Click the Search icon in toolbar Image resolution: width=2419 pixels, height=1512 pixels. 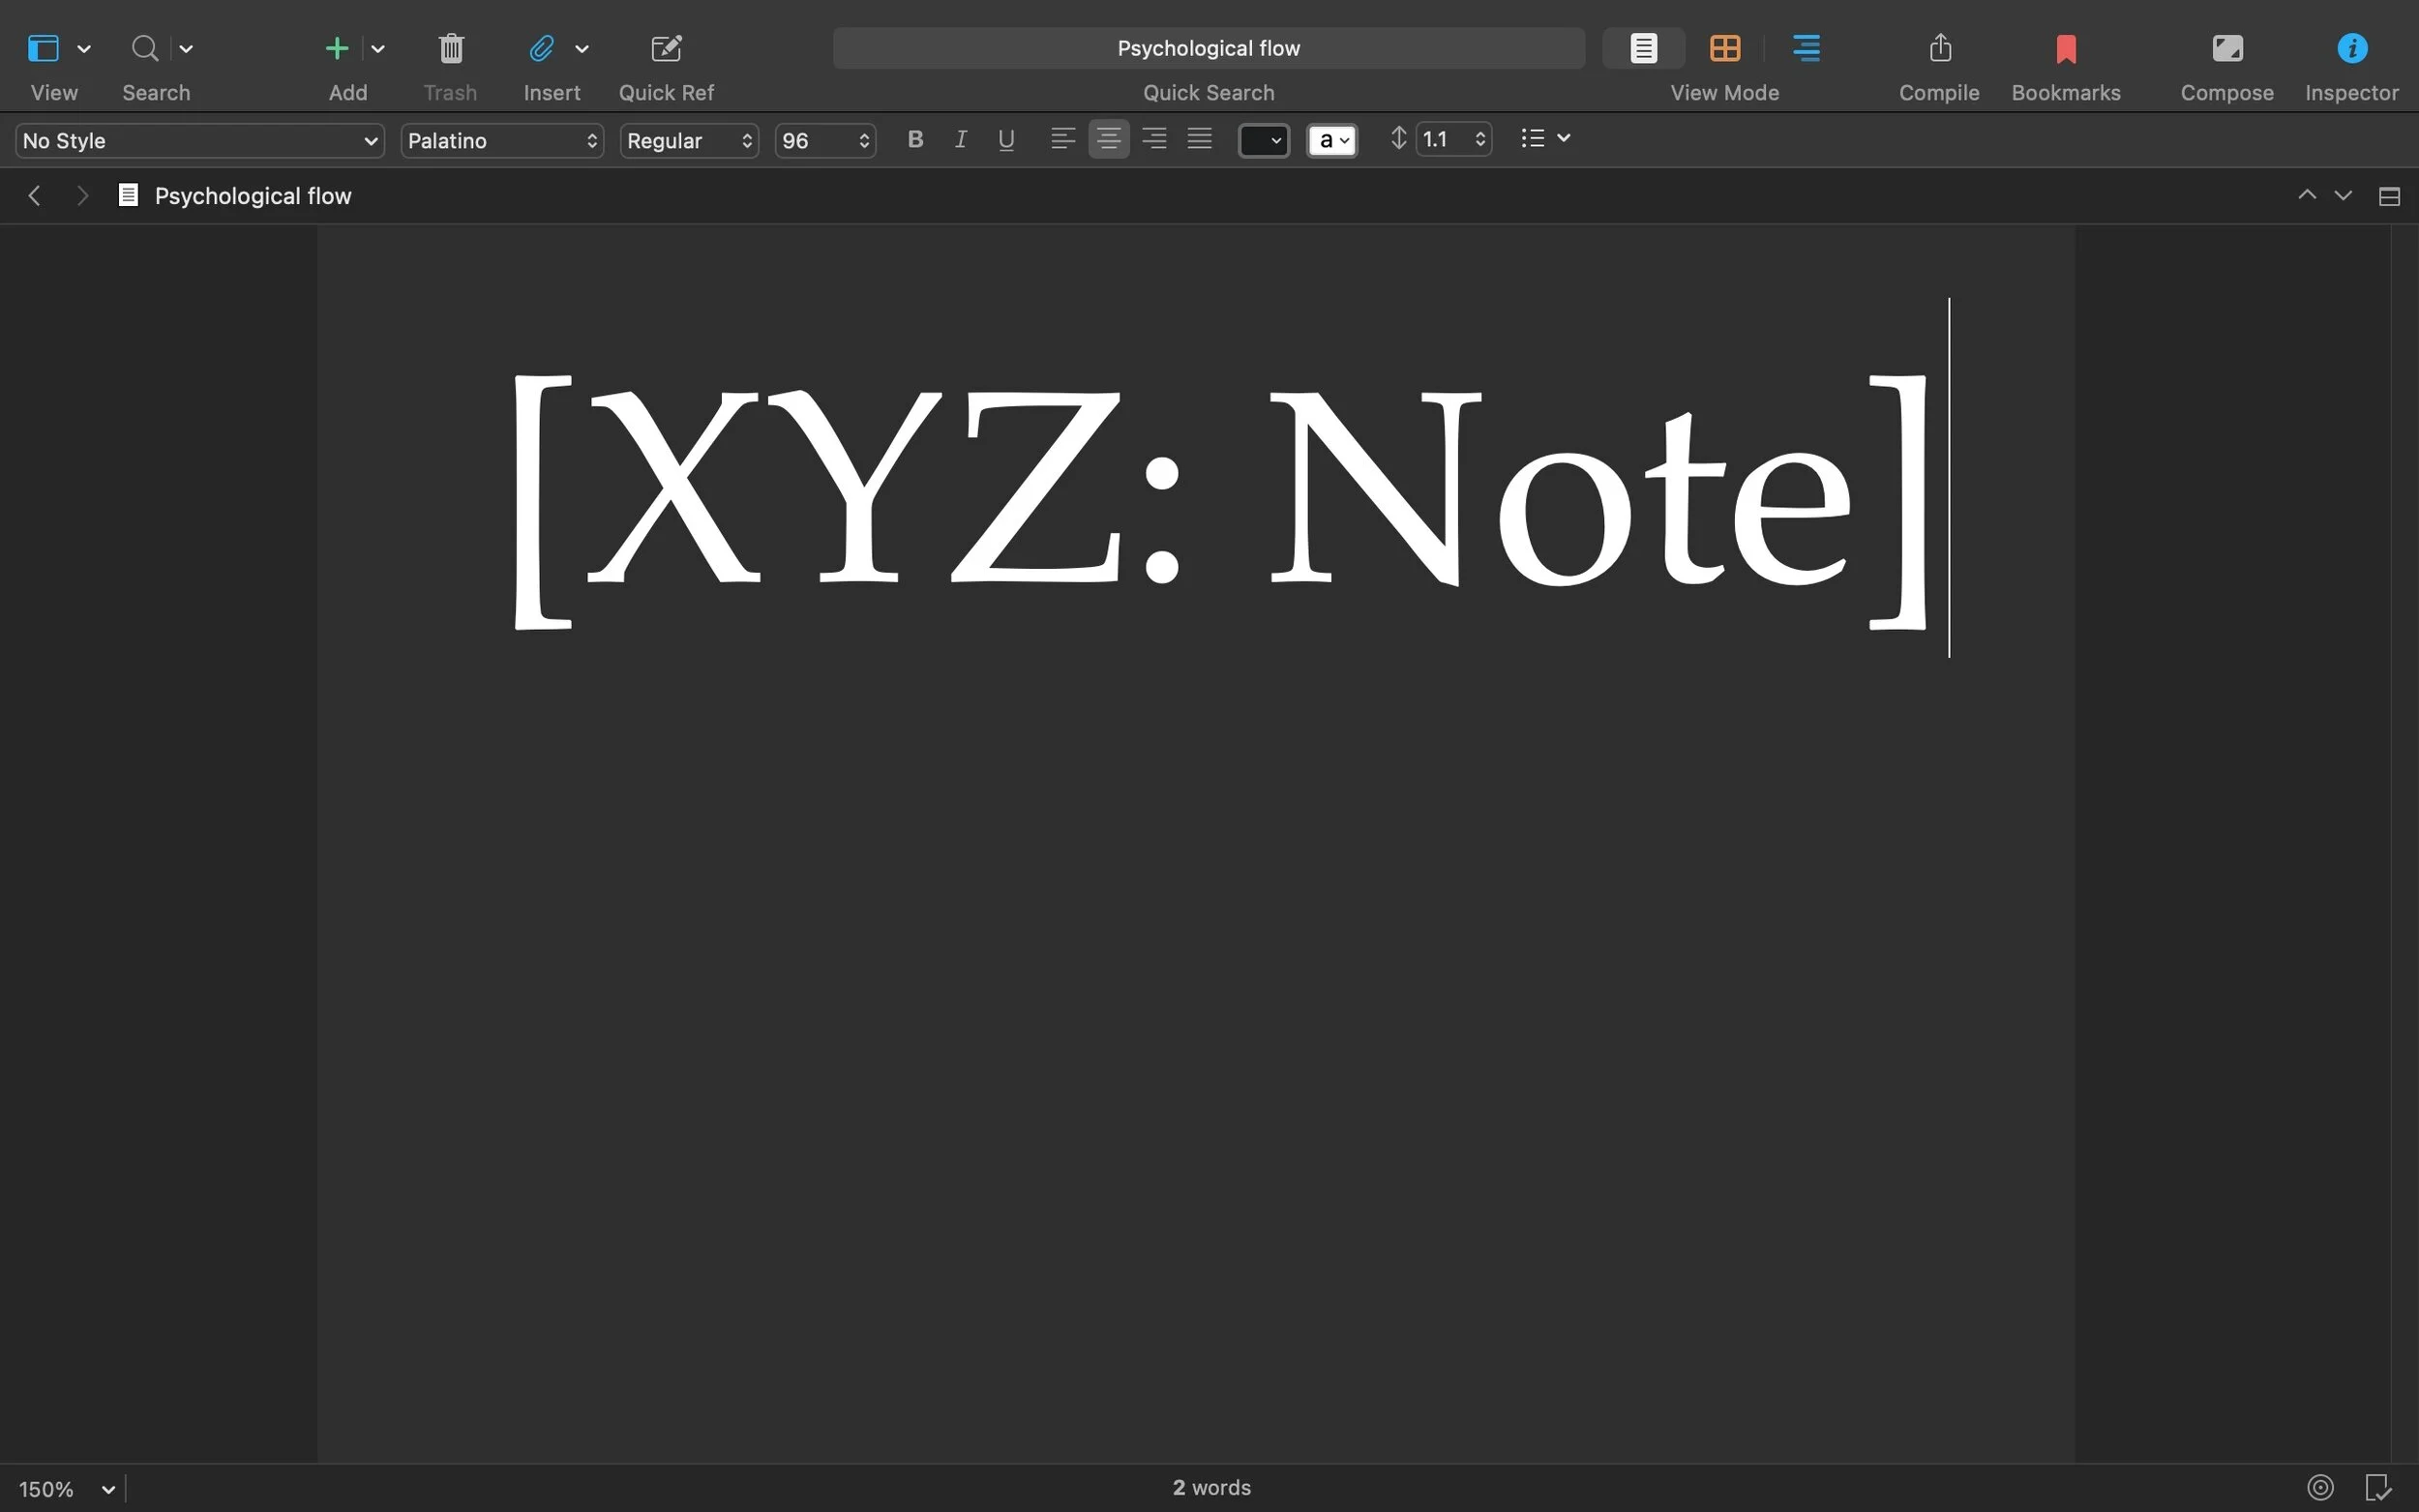point(143,47)
